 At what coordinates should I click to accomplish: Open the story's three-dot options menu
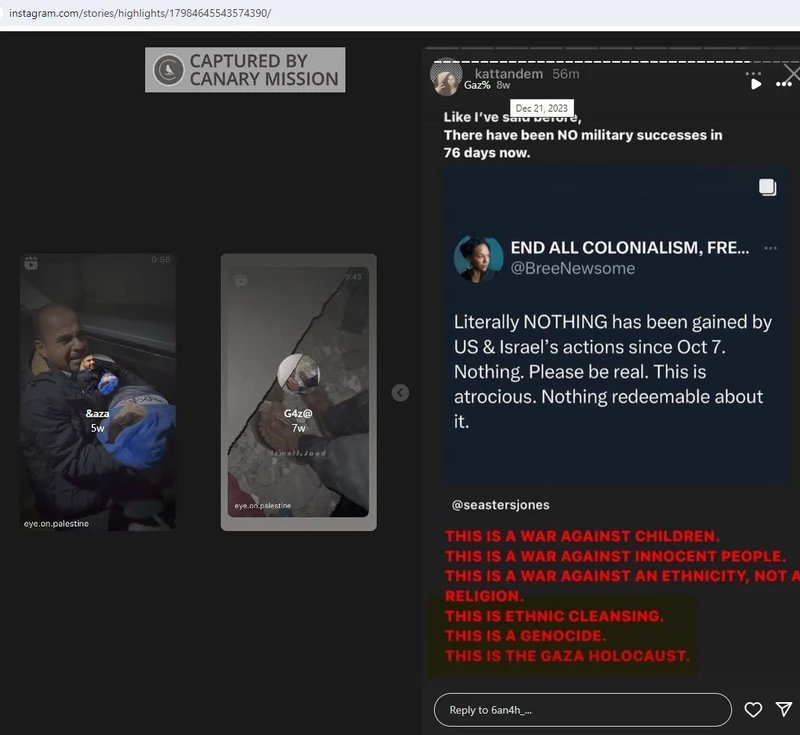tap(780, 84)
